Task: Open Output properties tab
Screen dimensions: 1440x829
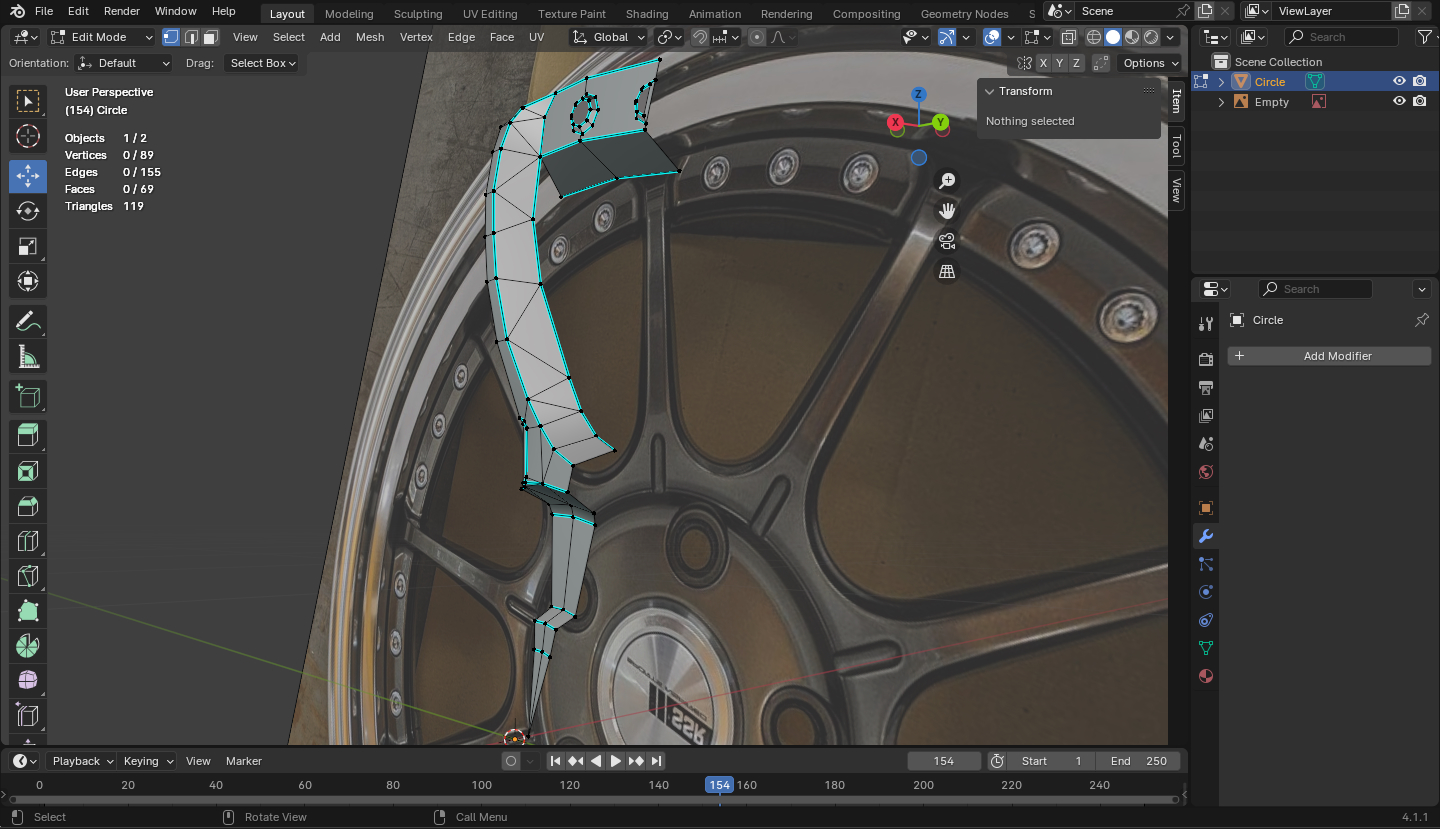Action: click(x=1206, y=387)
